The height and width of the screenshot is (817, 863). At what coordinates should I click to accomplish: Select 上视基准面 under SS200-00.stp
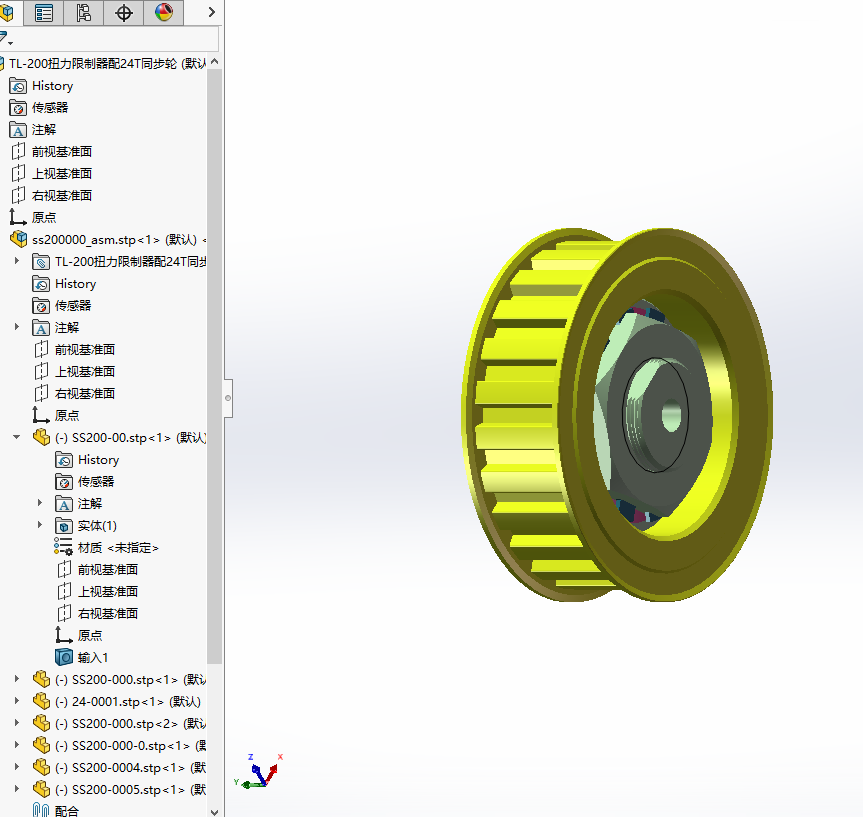tap(97, 592)
